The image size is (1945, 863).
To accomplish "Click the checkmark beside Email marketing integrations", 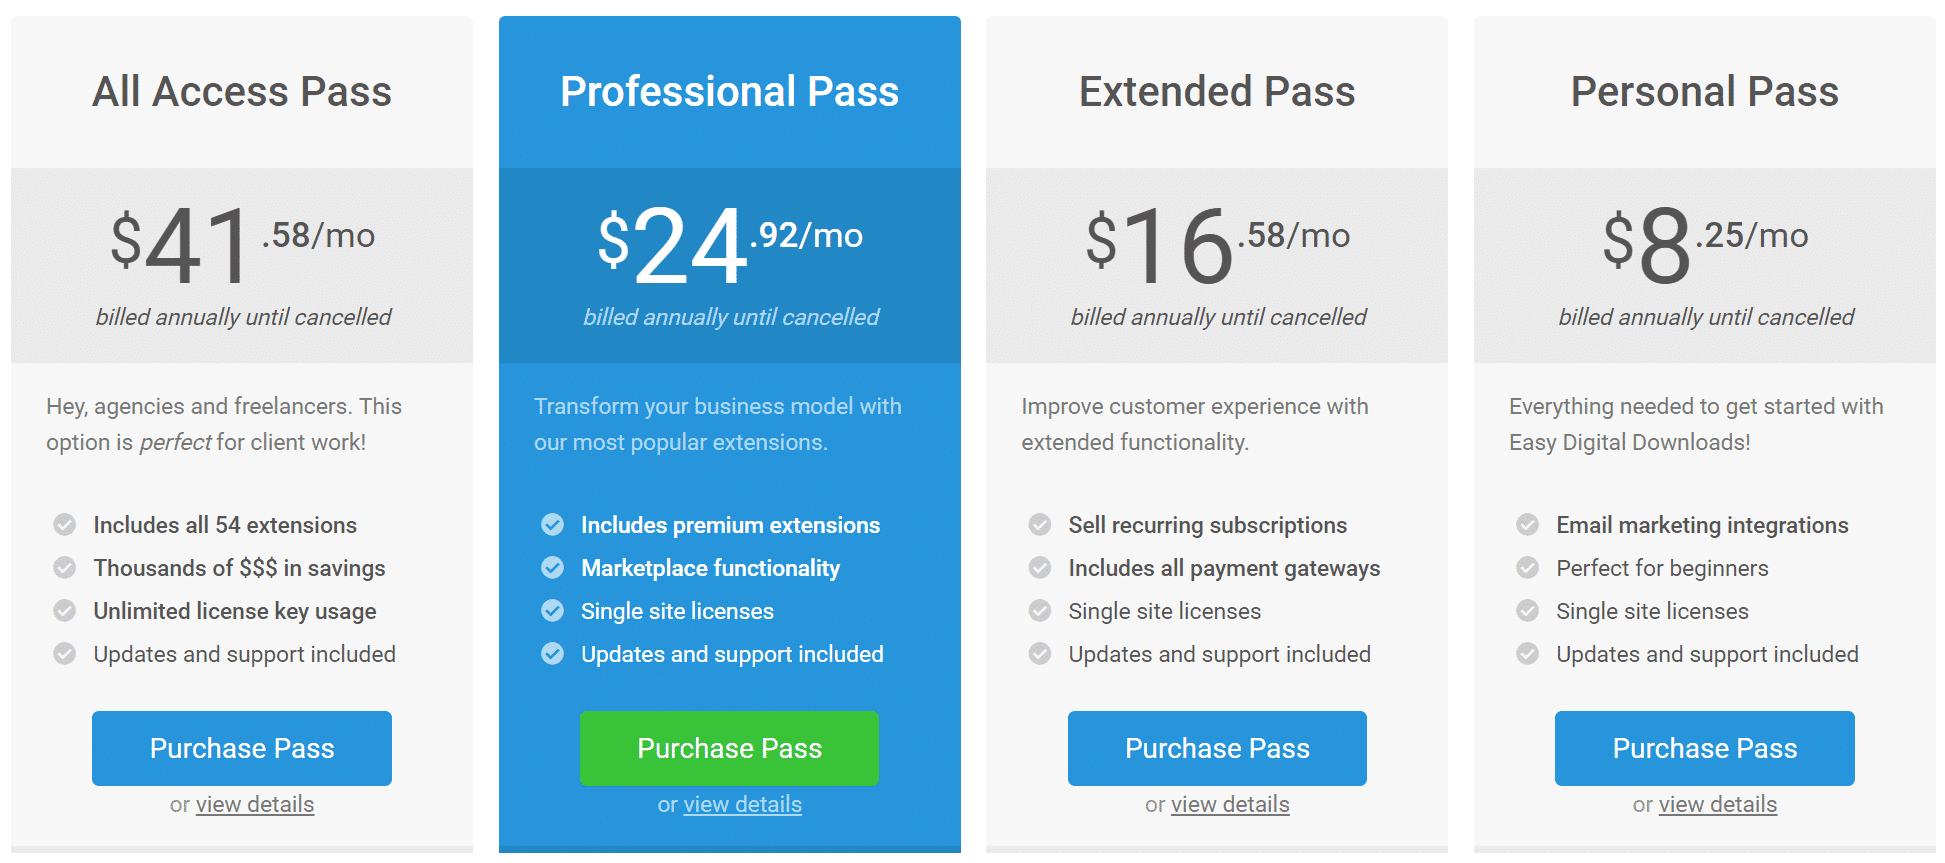I will tap(1527, 525).
